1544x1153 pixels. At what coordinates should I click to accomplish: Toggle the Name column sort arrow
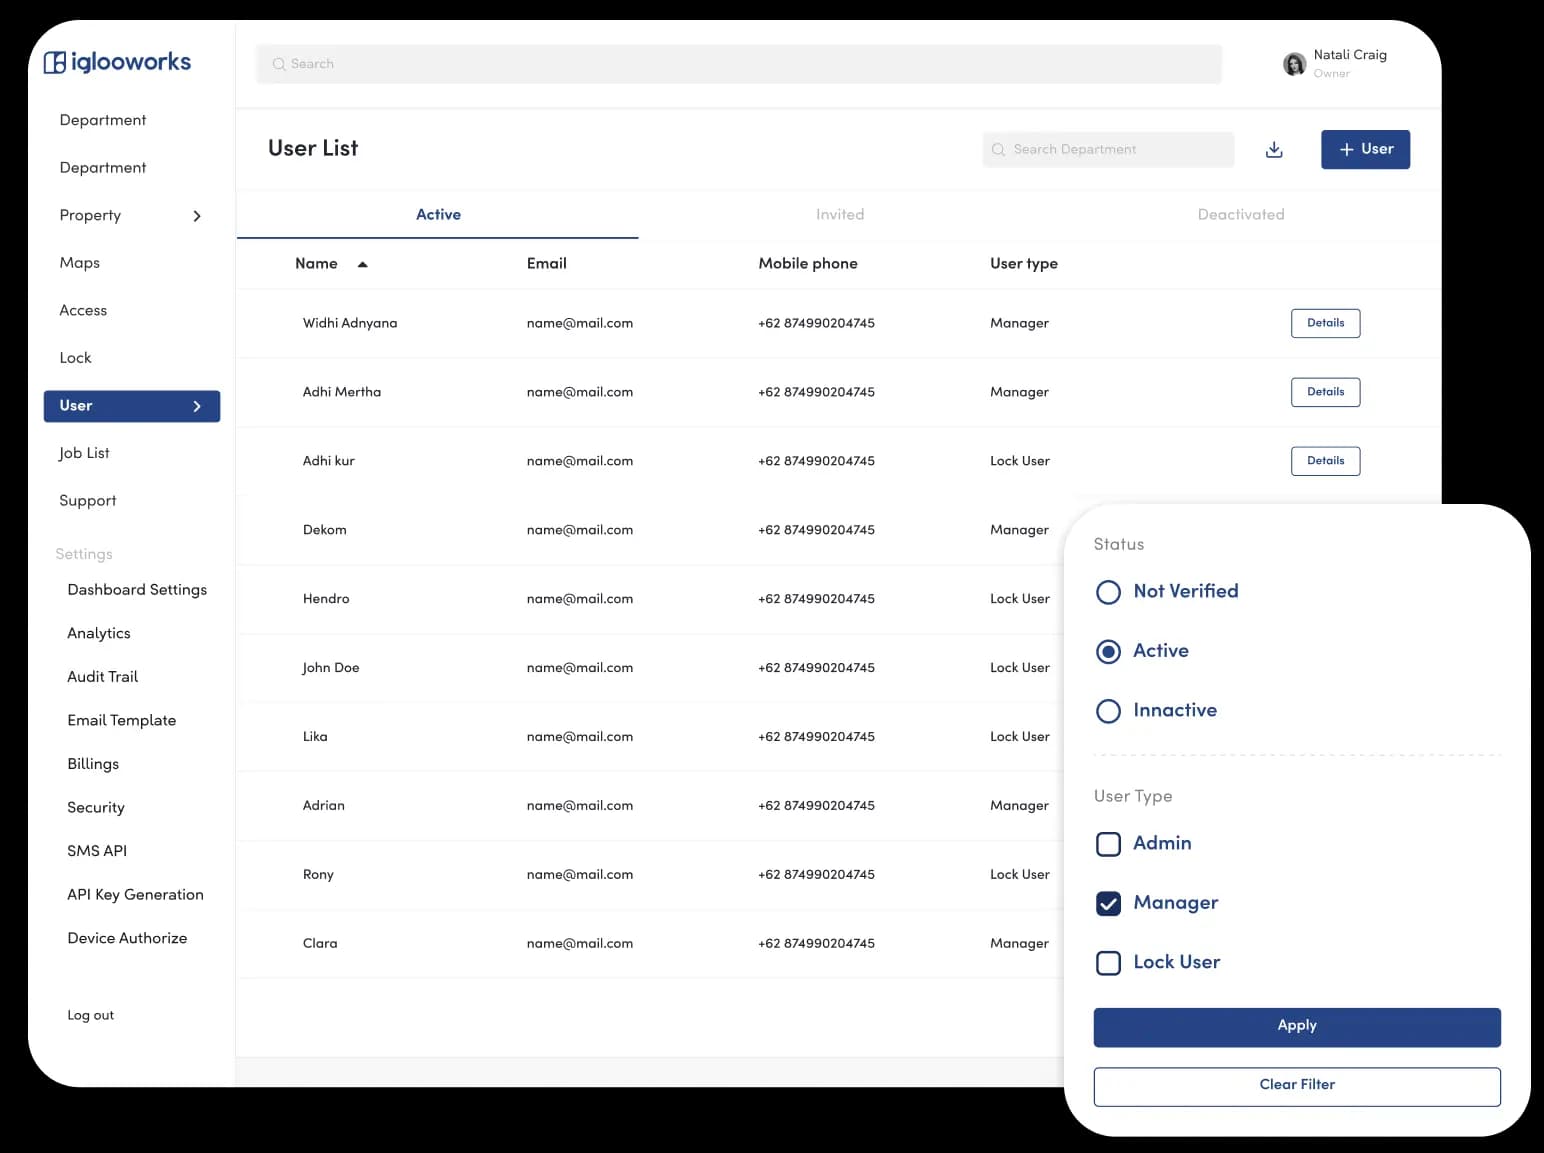tap(362, 264)
